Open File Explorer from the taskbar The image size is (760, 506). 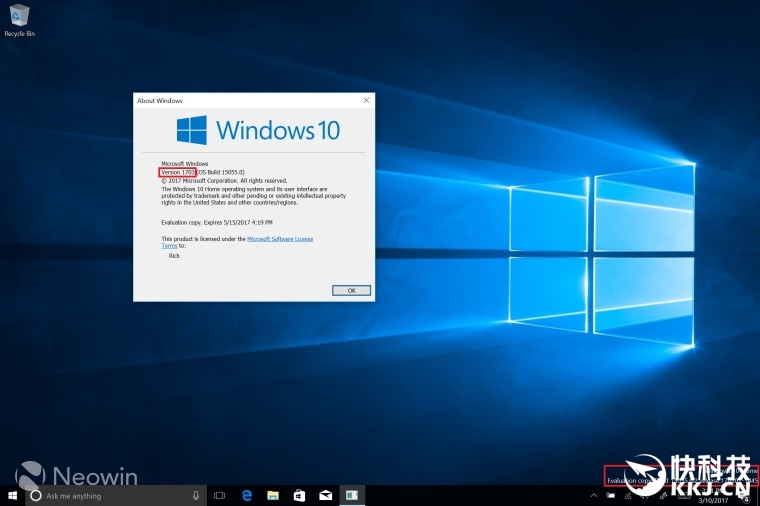pyautogui.click(x=272, y=495)
